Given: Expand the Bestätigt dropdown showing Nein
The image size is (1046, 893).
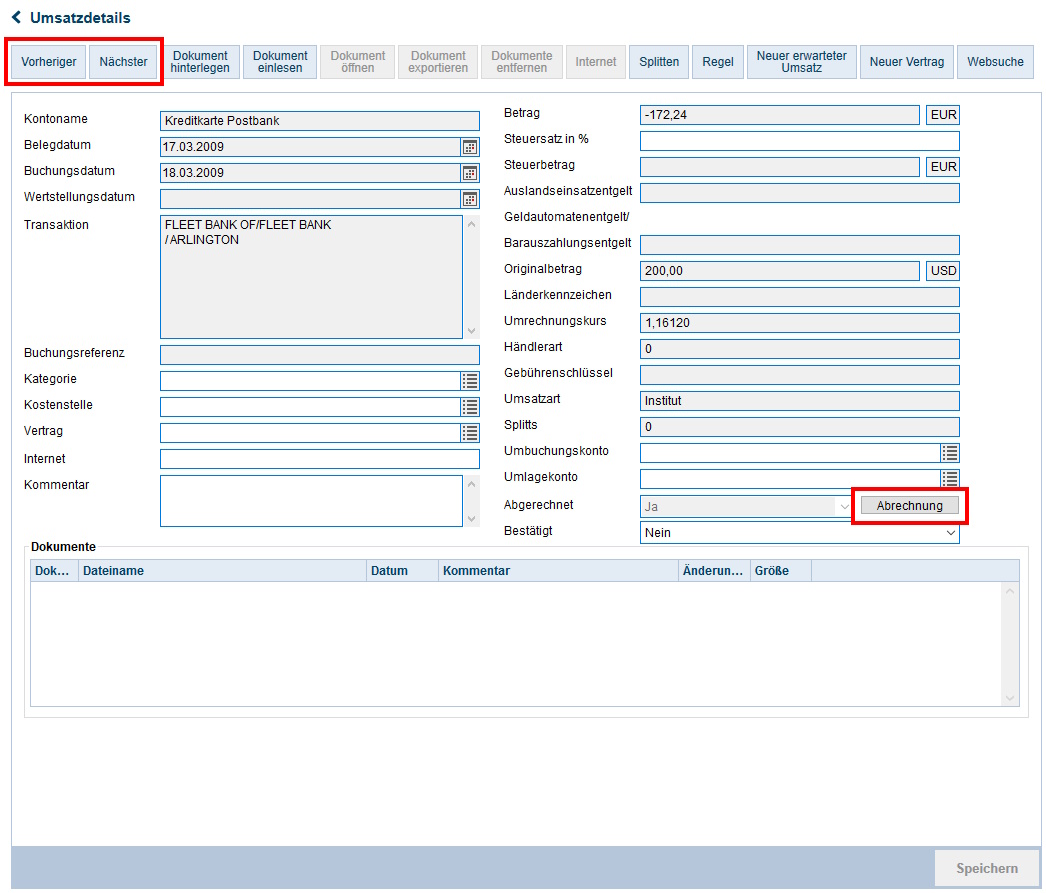Looking at the screenshot, I should 950,533.
